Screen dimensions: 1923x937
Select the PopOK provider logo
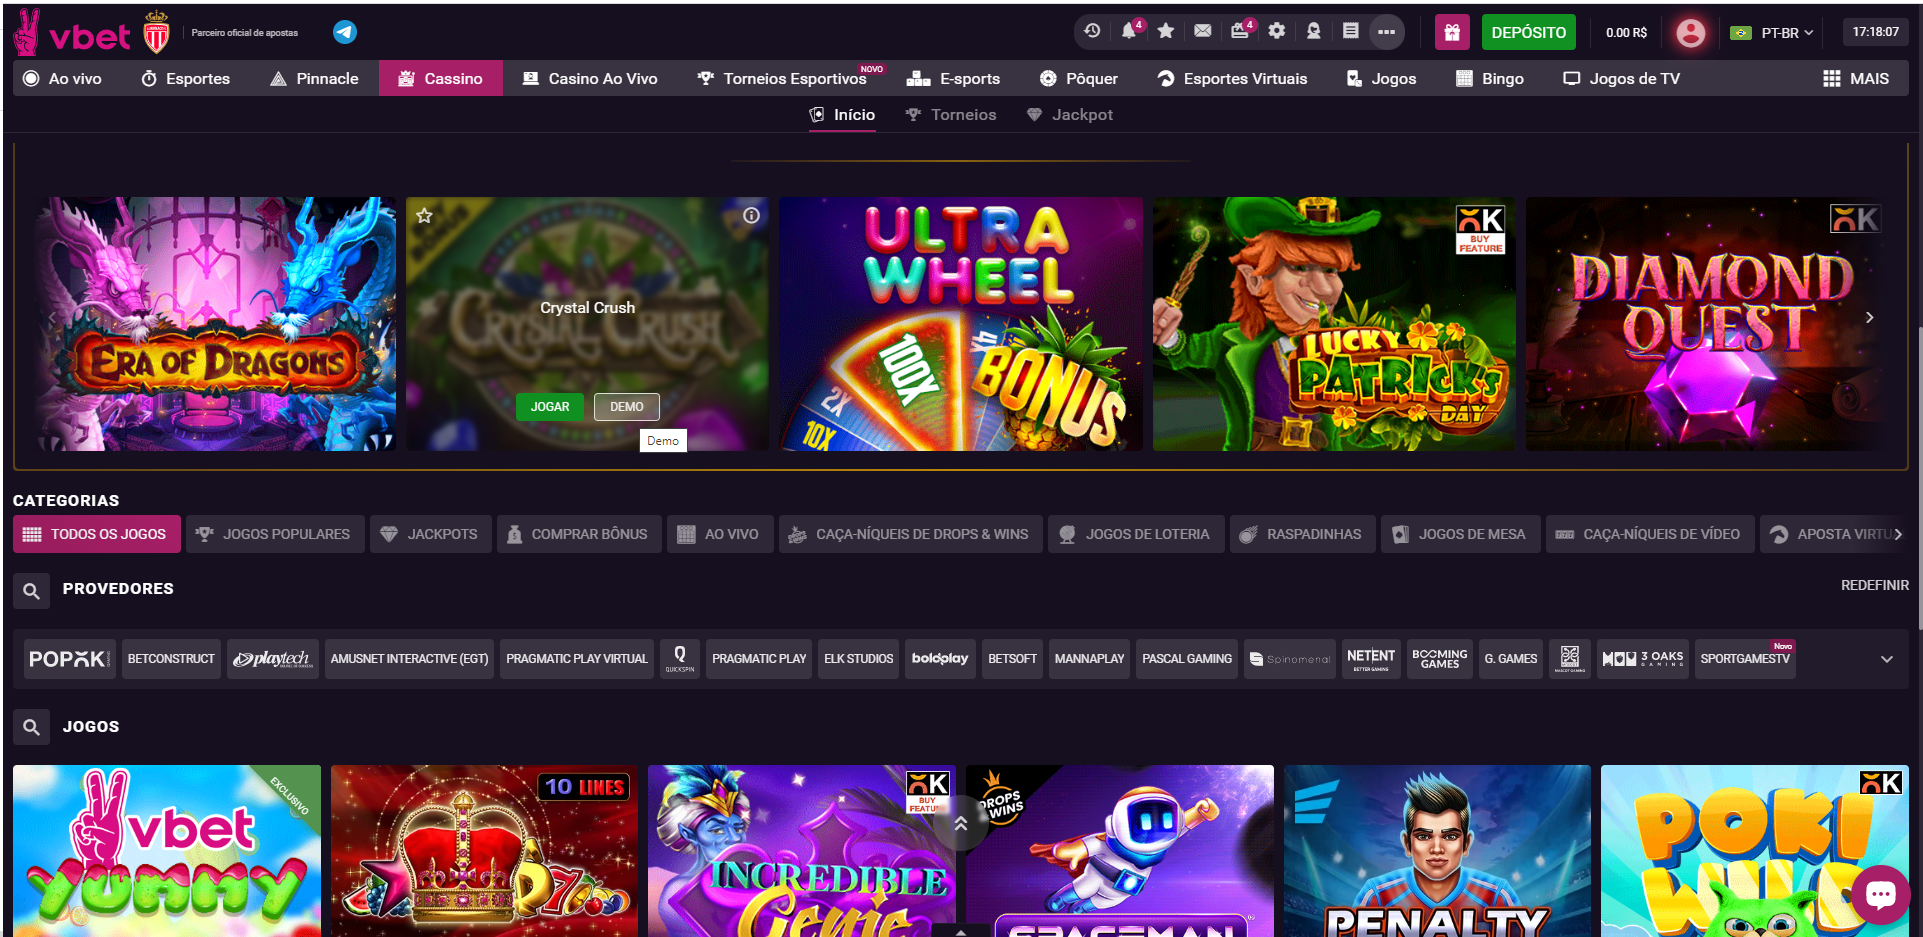(x=69, y=659)
